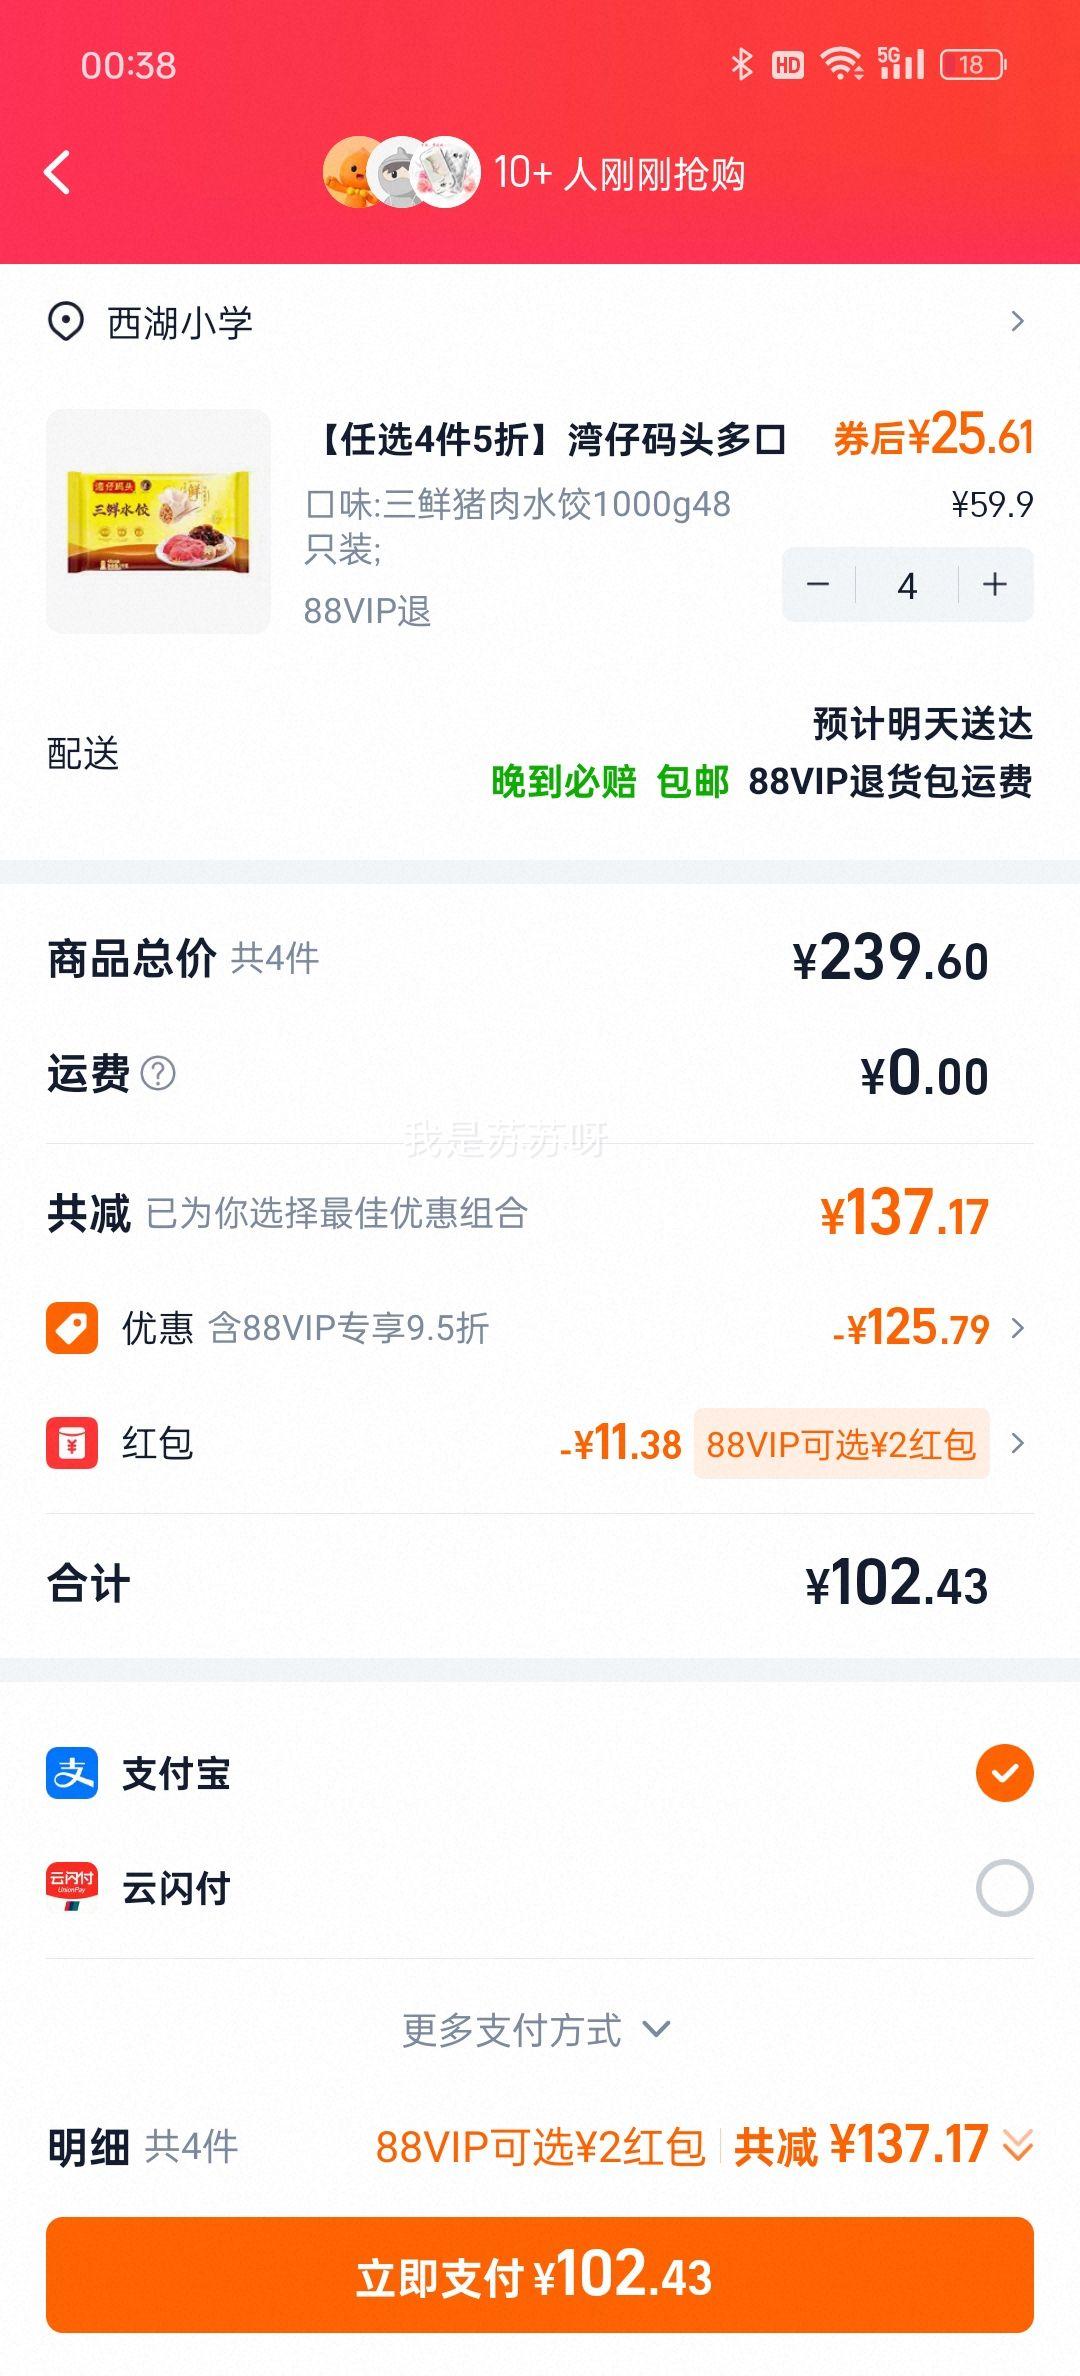Tap 立即支付 ¥102.43 button
This screenshot has height=2376, width=1080.
pos(540,2275)
